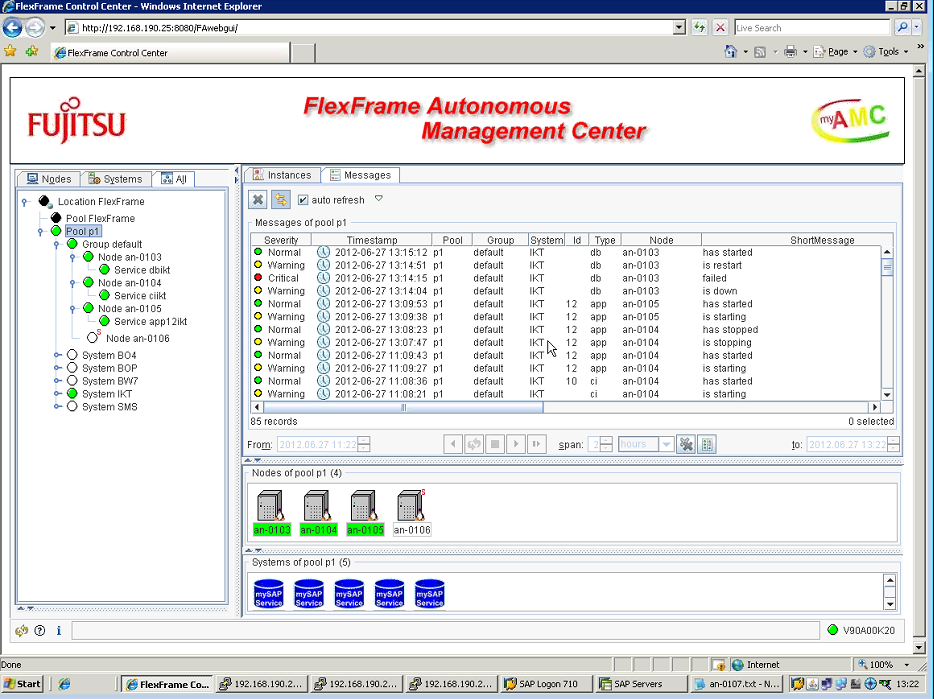
Task: Click the help question mark icon at bottom
Action: [38, 631]
